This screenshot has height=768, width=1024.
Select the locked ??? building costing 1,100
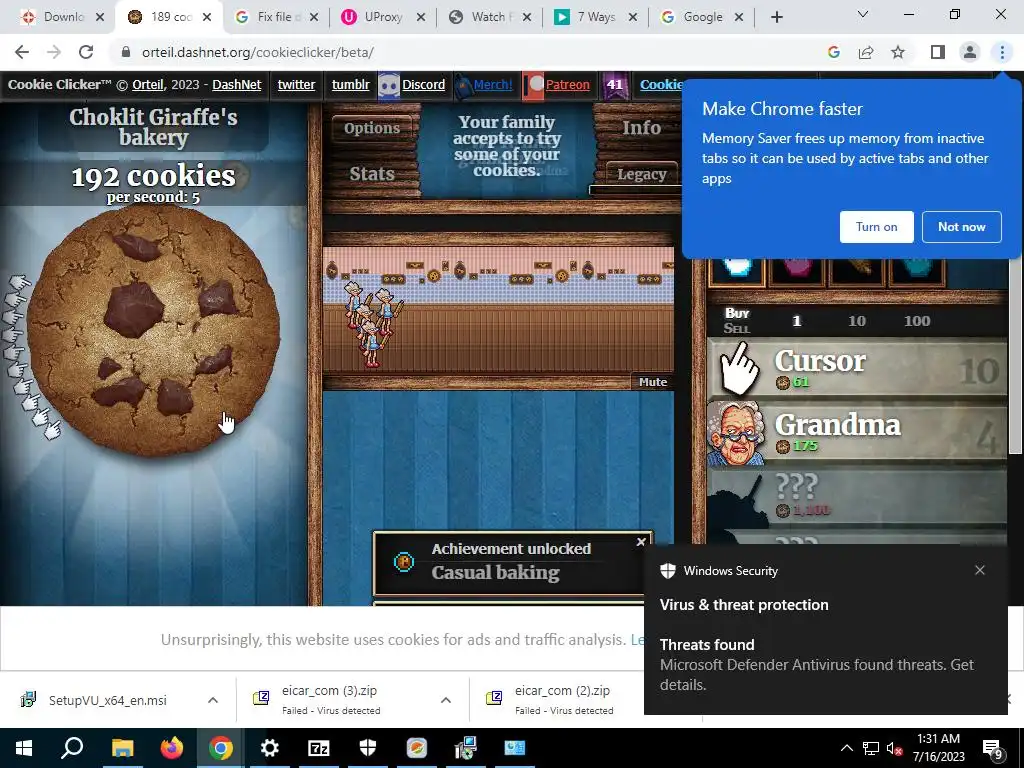pyautogui.click(x=857, y=496)
